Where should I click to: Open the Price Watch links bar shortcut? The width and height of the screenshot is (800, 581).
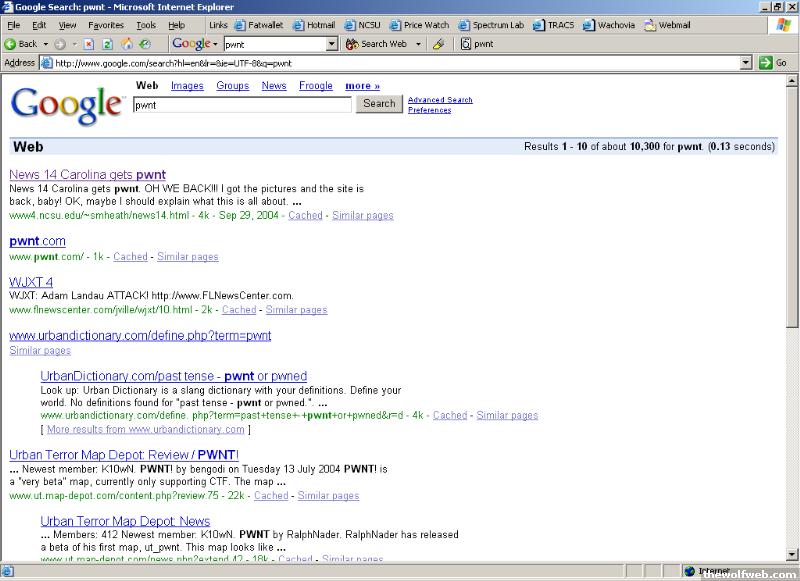point(418,25)
